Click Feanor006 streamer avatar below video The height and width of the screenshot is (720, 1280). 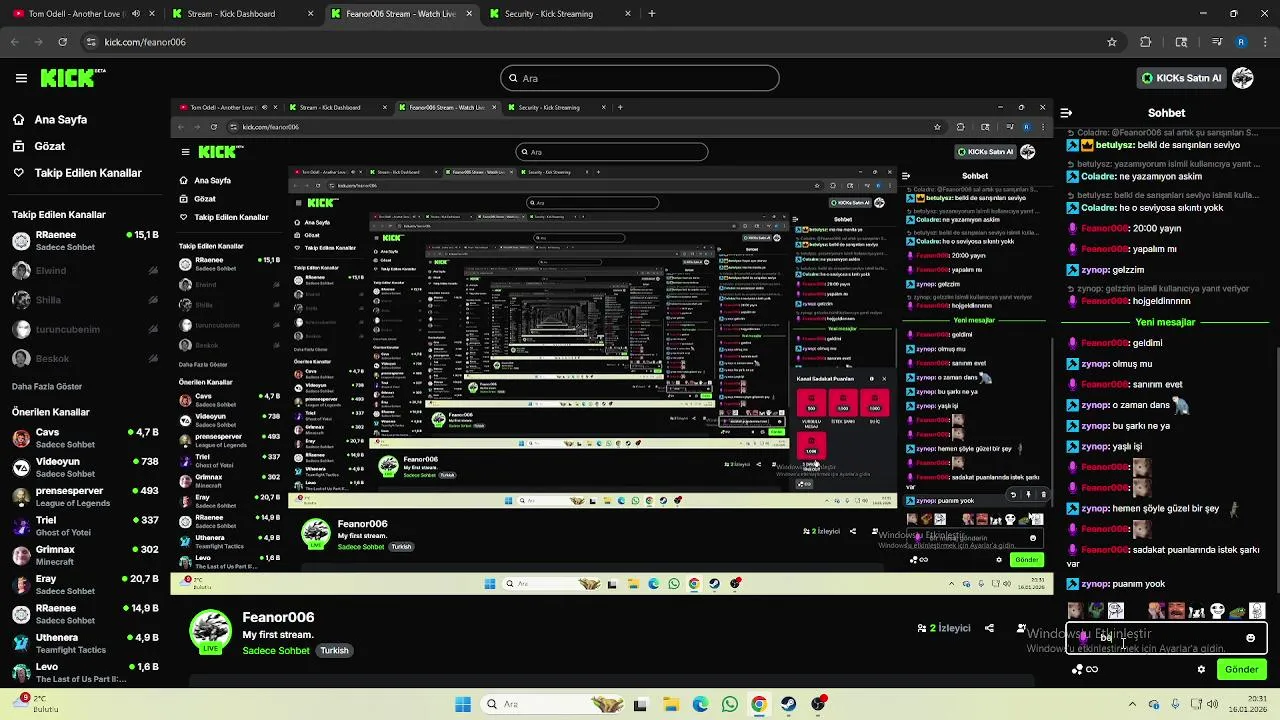(x=210, y=631)
